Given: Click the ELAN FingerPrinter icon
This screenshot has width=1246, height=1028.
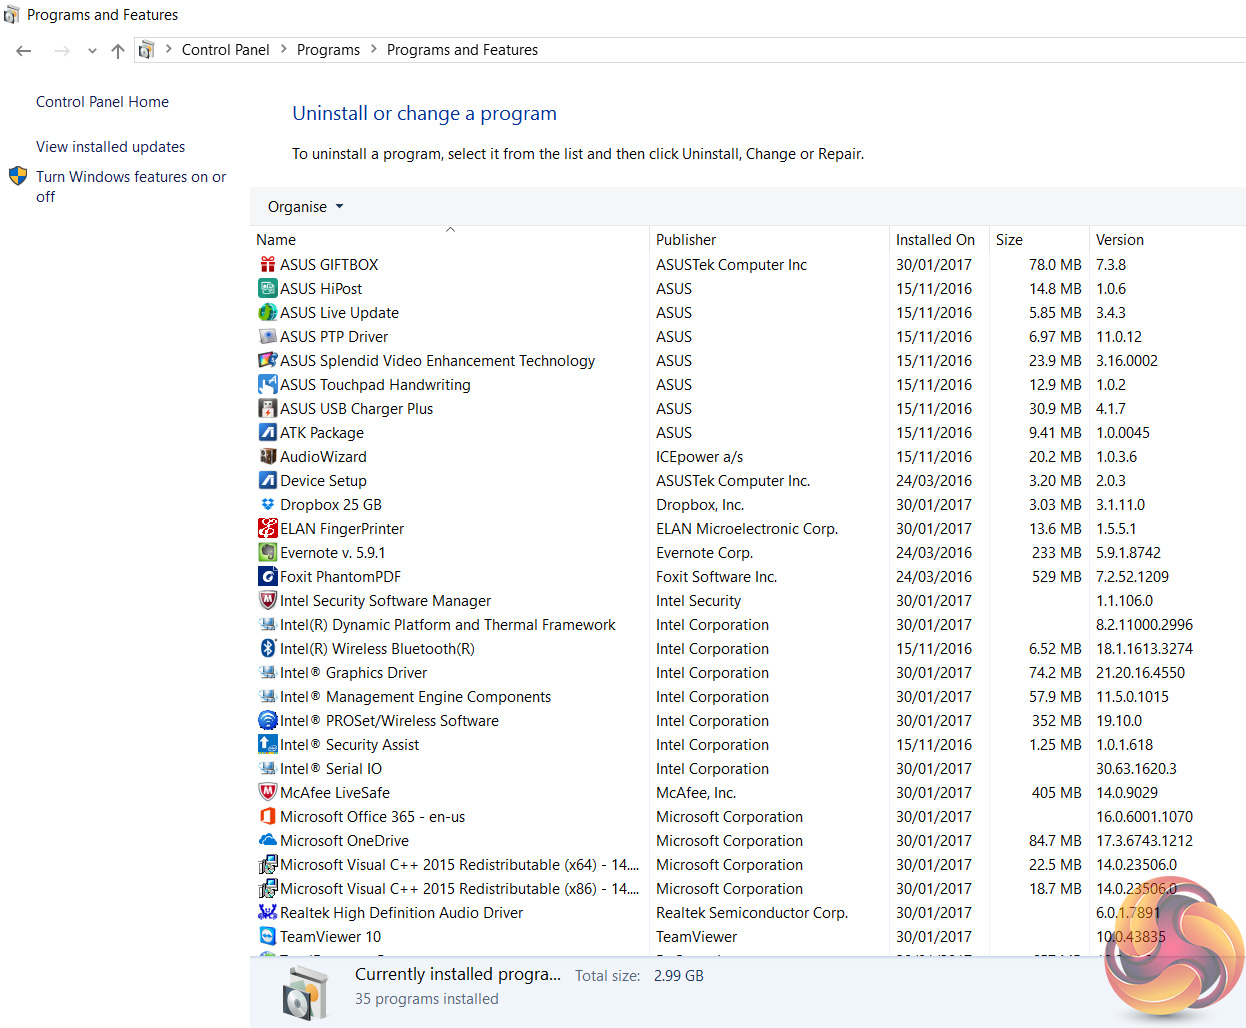Looking at the screenshot, I should pos(268,529).
